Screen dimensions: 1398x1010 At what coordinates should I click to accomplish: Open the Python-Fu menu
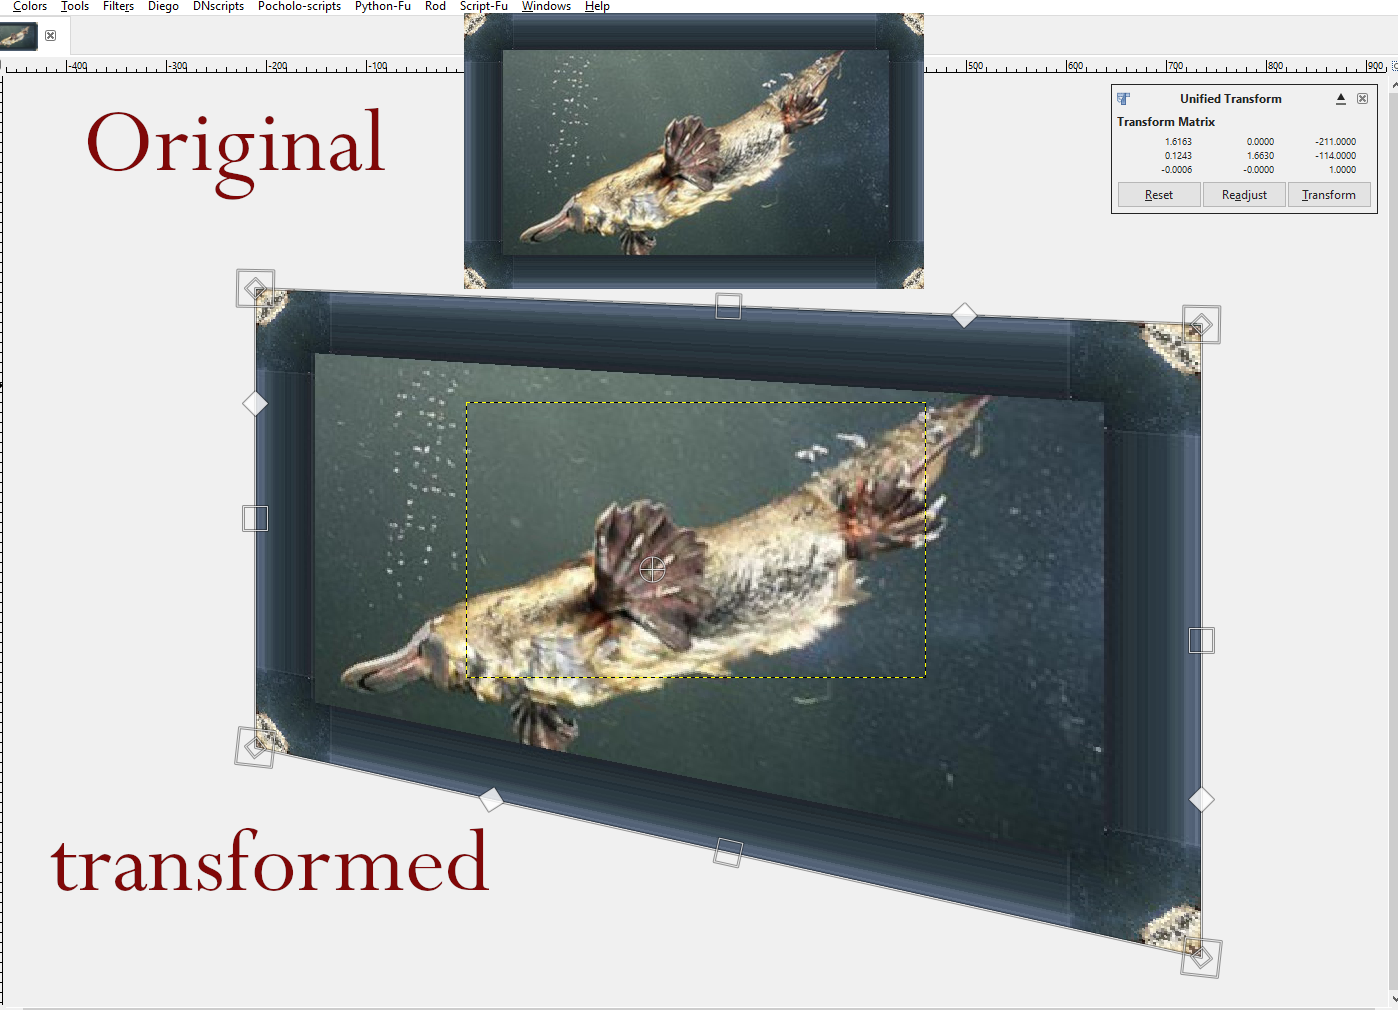(382, 6)
